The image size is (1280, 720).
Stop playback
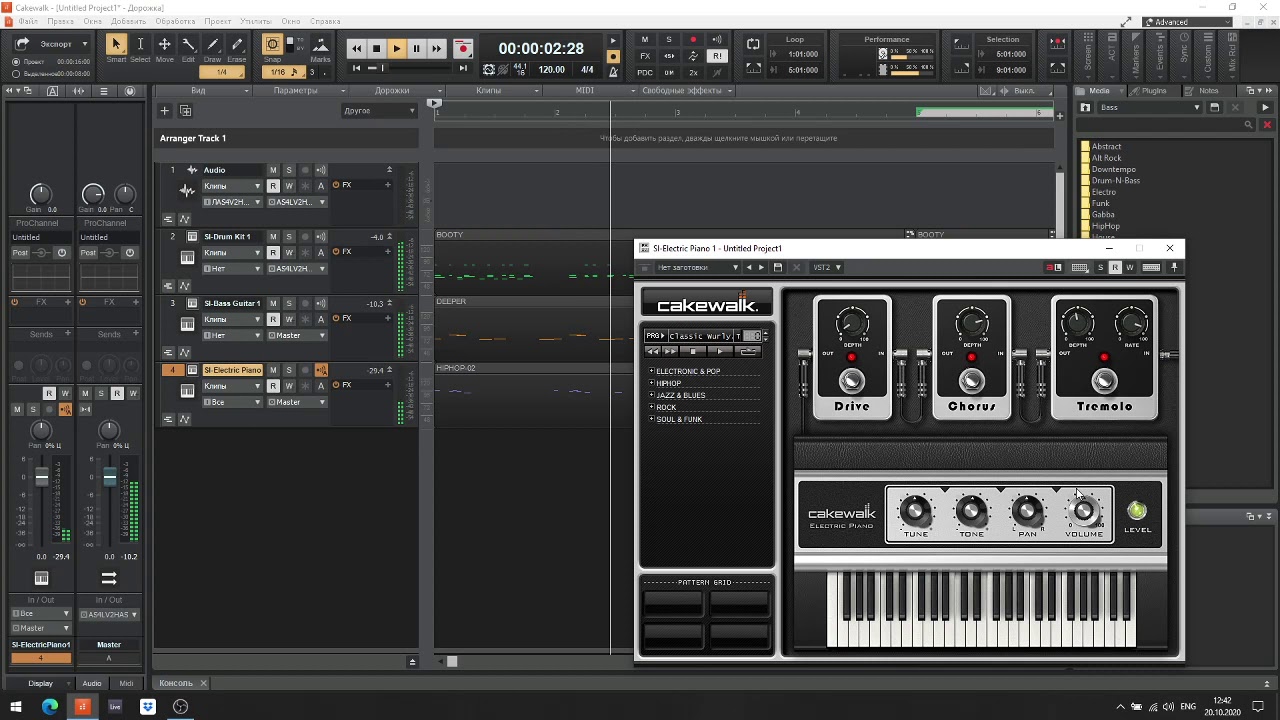pyautogui.click(x=376, y=48)
